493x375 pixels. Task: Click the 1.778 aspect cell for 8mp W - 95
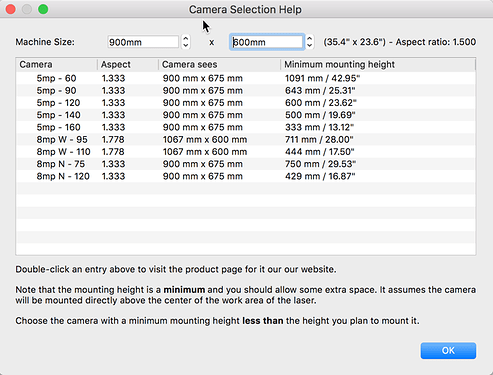tap(113, 139)
